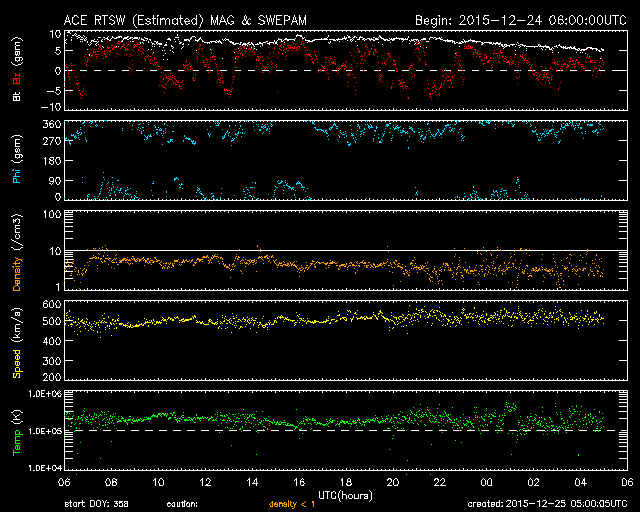Click the blue Phi (gsm) axis label
Viewport: 640px width, 512px height.
[17, 159]
